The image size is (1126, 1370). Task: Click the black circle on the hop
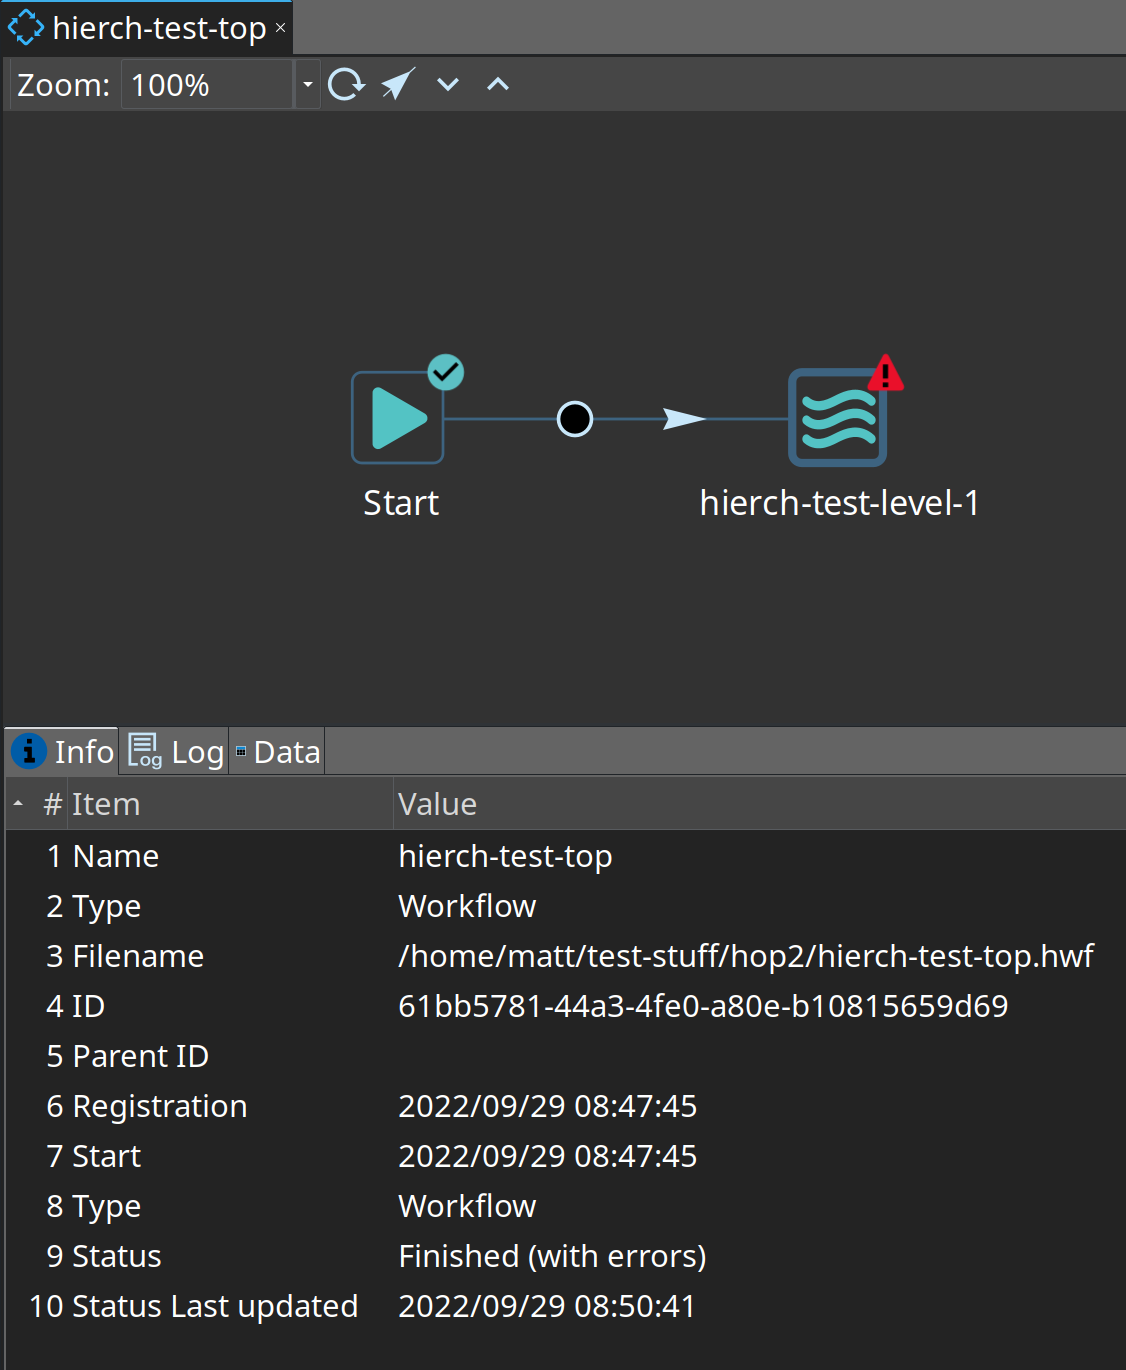click(575, 419)
